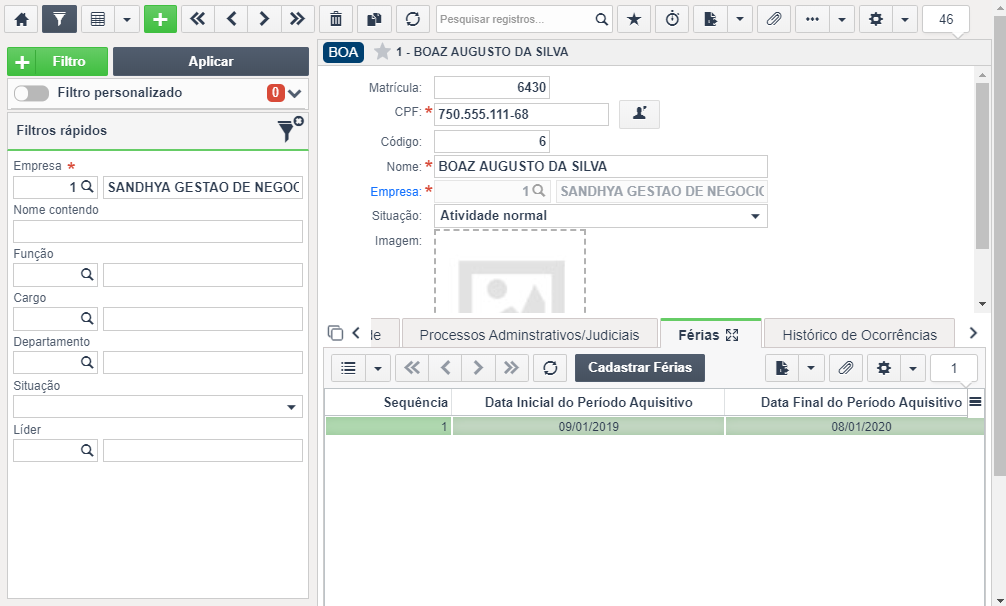The image size is (1006, 606).
Task: Refresh the main record list
Action: coord(413,19)
